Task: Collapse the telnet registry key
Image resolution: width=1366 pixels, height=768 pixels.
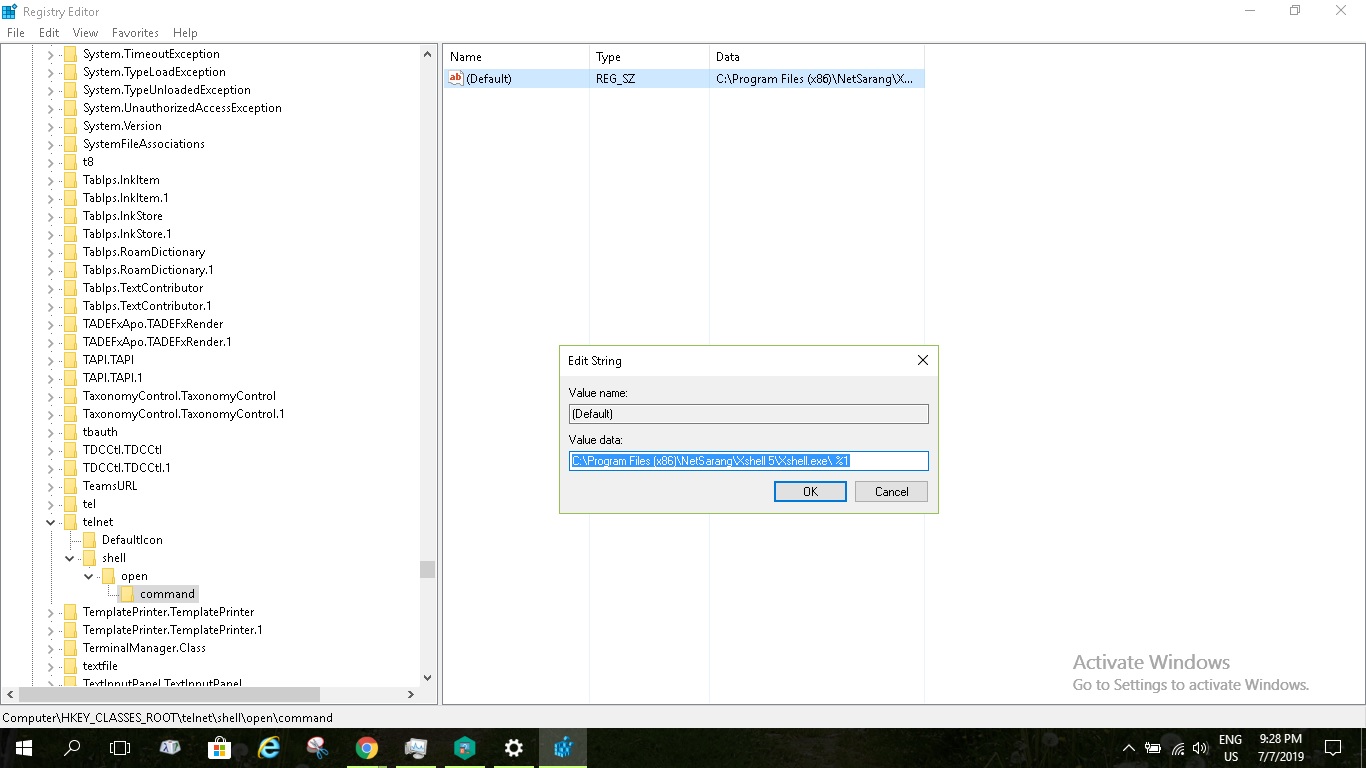Action: tap(51, 522)
